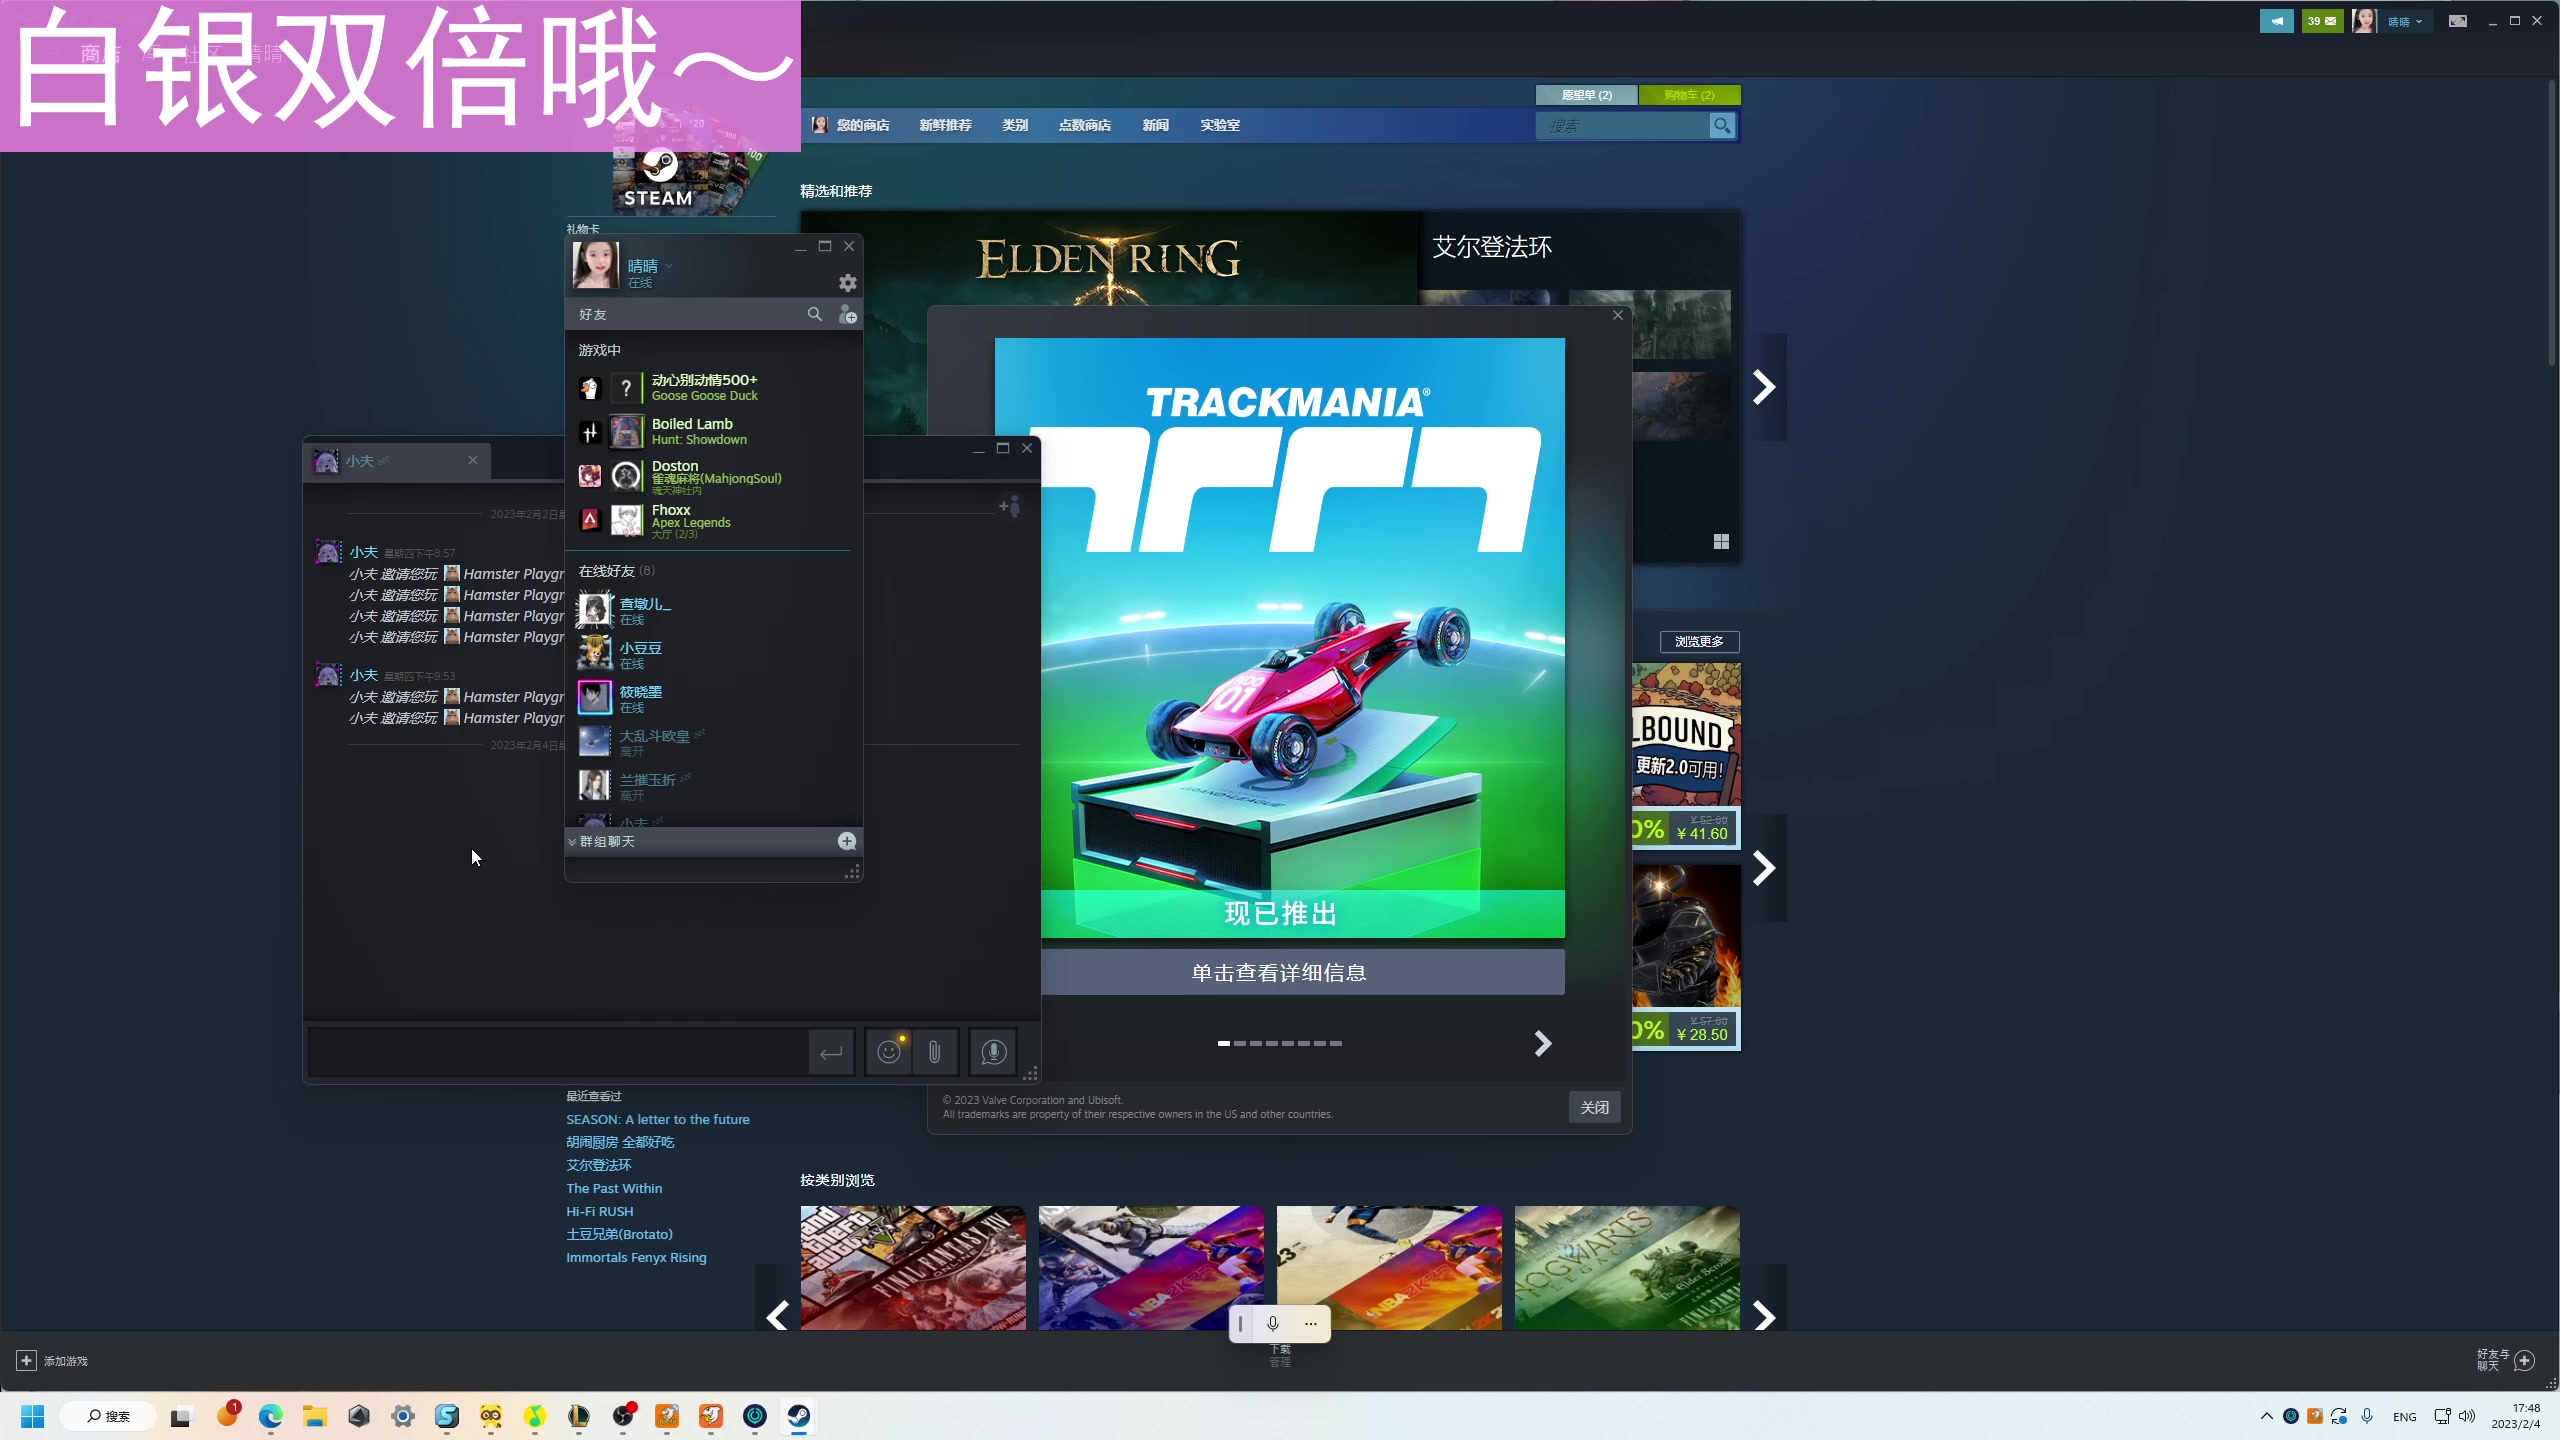
Task: Start voice chat with microphone icon
Action: pos(993,1052)
